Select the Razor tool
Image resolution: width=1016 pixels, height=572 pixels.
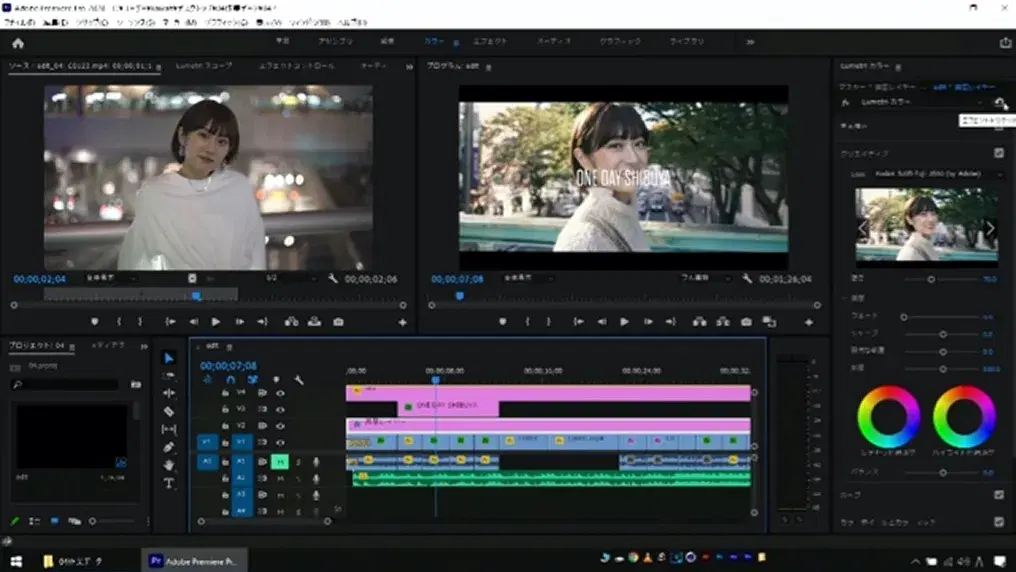pyautogui.click(x=168, y=411)
